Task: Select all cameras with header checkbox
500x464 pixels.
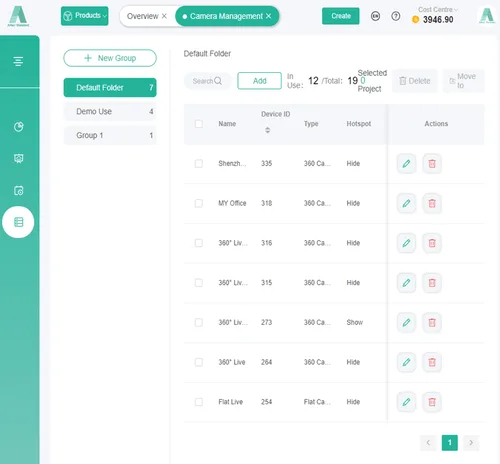Action: [x=199, y=124]
